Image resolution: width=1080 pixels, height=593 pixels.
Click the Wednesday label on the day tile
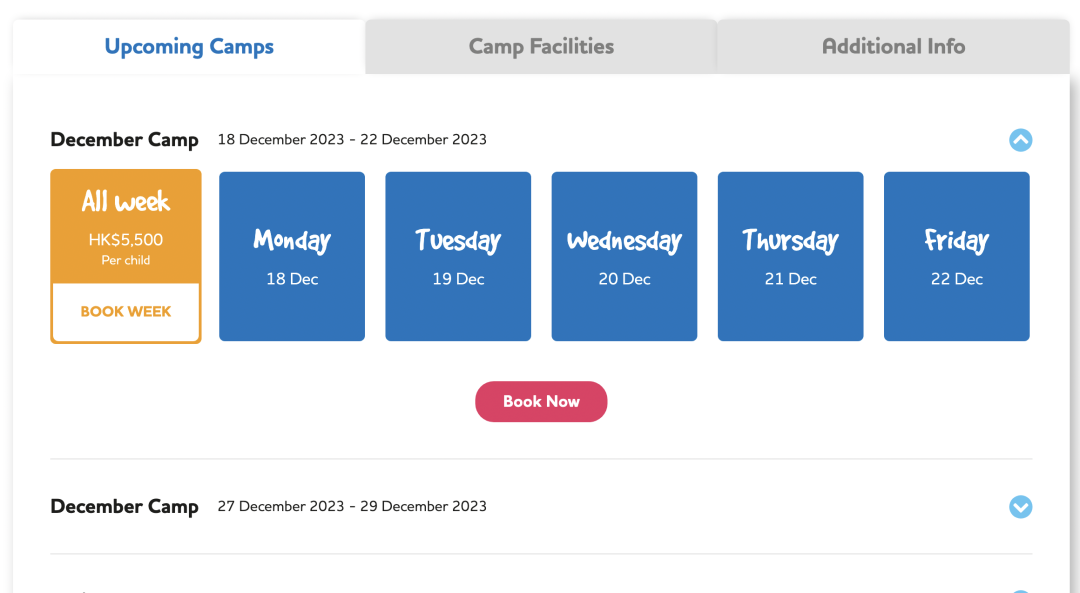coord(624,240)
